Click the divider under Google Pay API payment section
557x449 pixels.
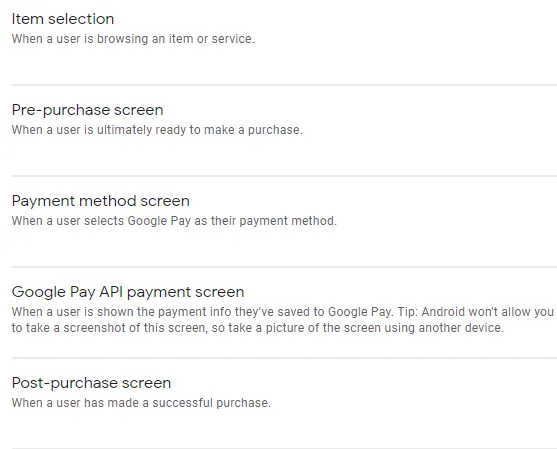(x=284, y=358)
